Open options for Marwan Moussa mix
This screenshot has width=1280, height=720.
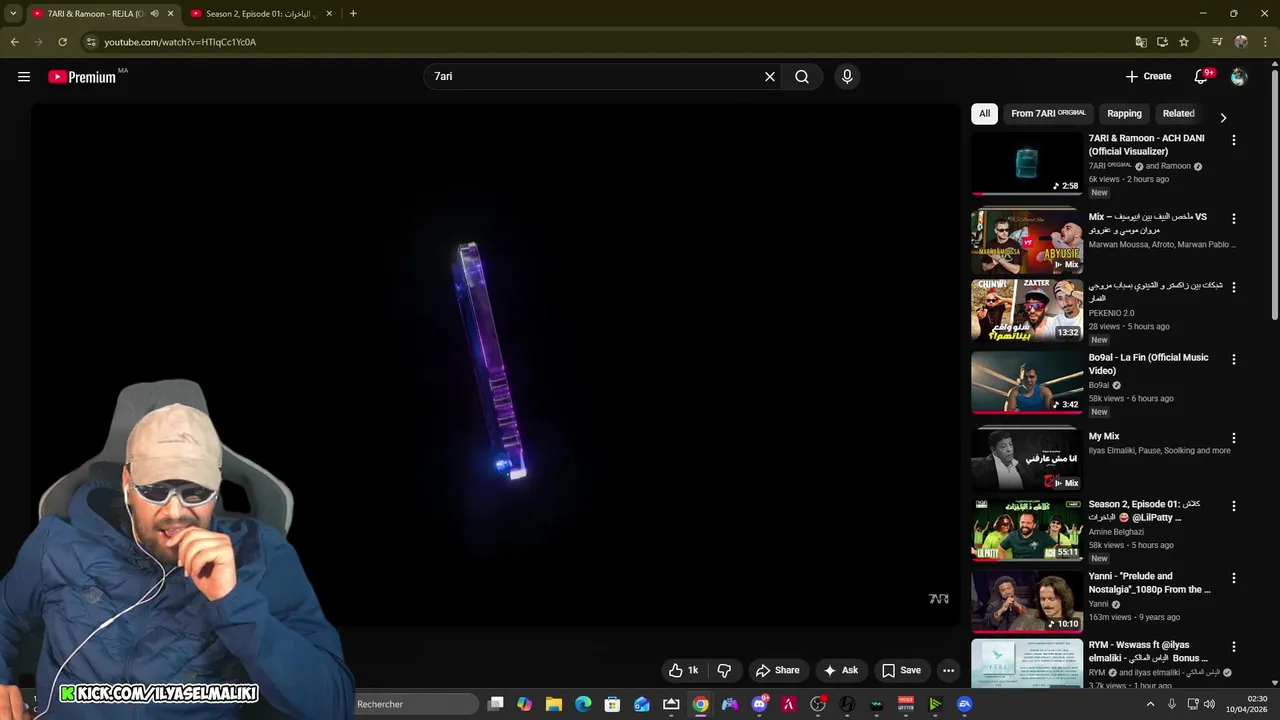(1233, 219)
